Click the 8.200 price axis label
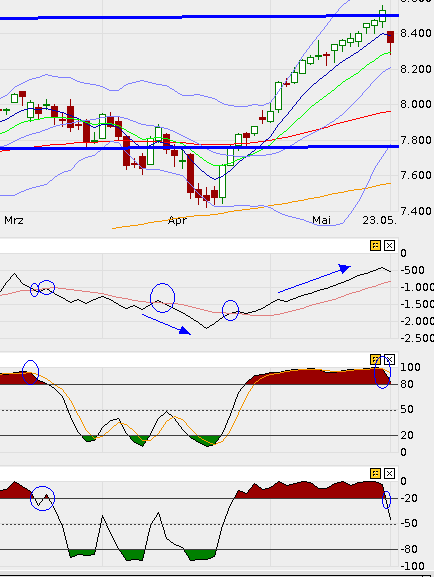434x577 pixels. [416, 69]
